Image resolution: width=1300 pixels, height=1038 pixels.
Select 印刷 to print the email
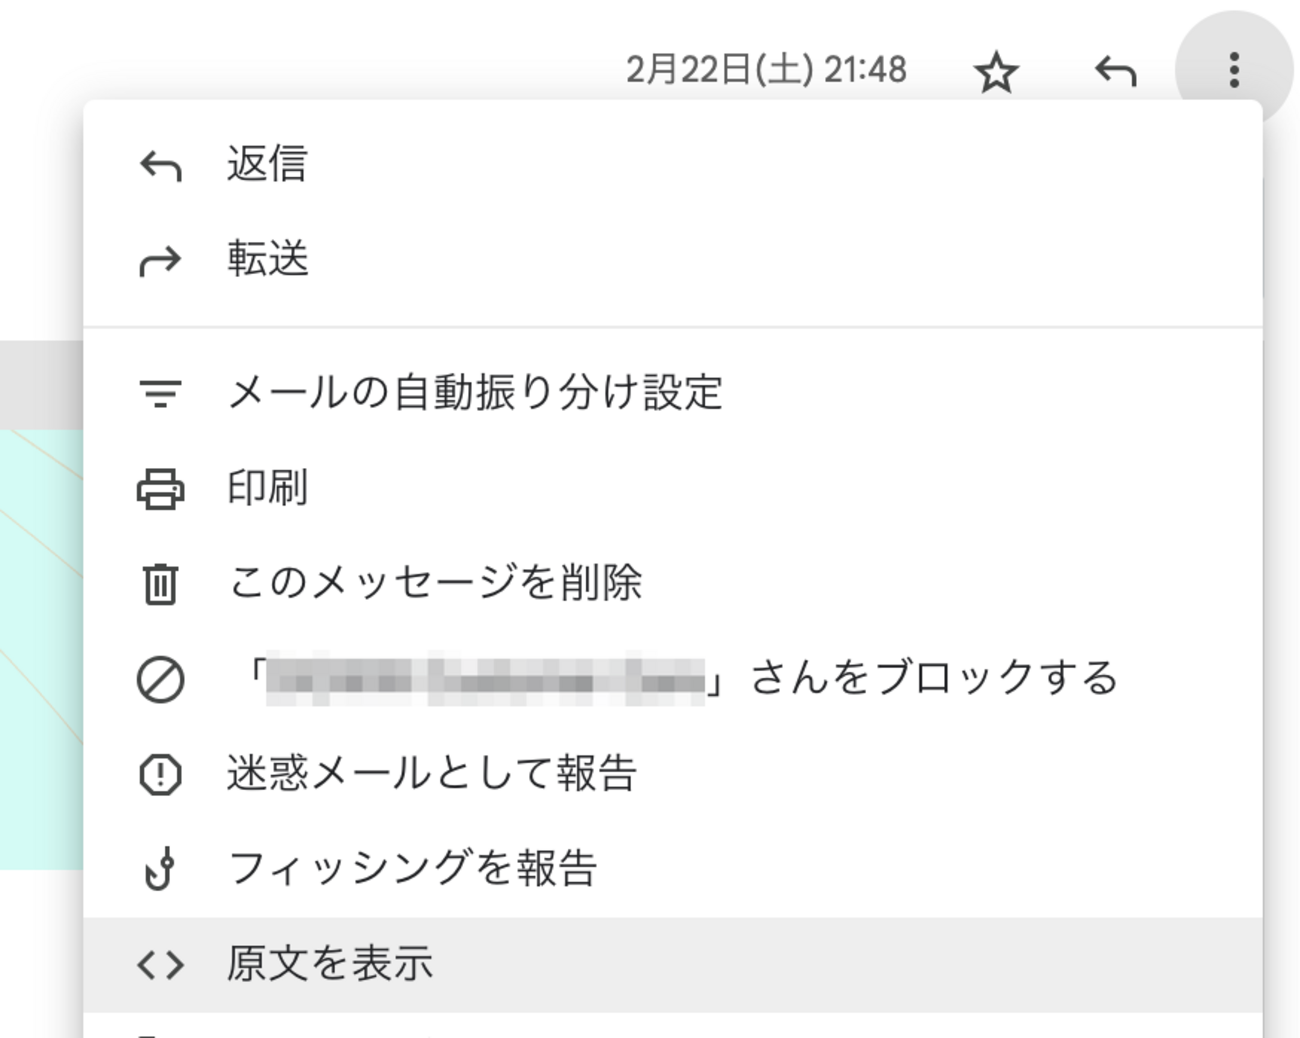(267, 488)
